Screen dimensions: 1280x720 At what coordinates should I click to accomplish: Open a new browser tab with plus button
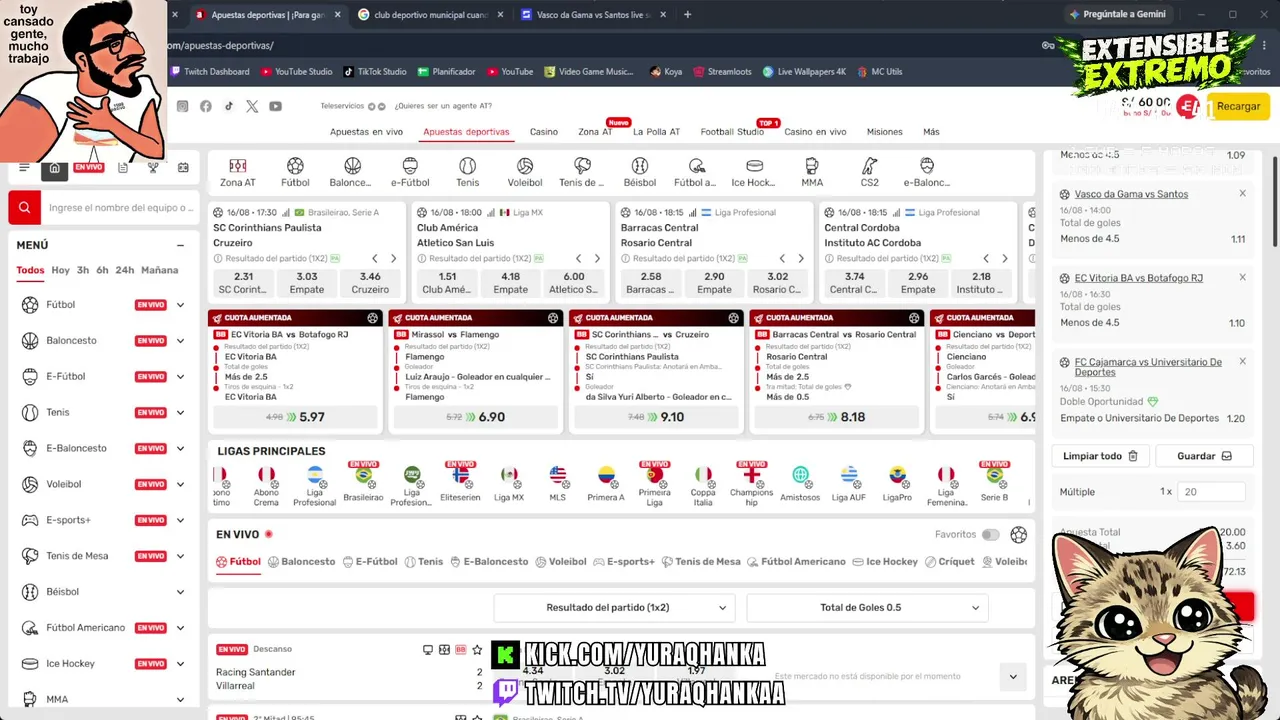point(687,15)
